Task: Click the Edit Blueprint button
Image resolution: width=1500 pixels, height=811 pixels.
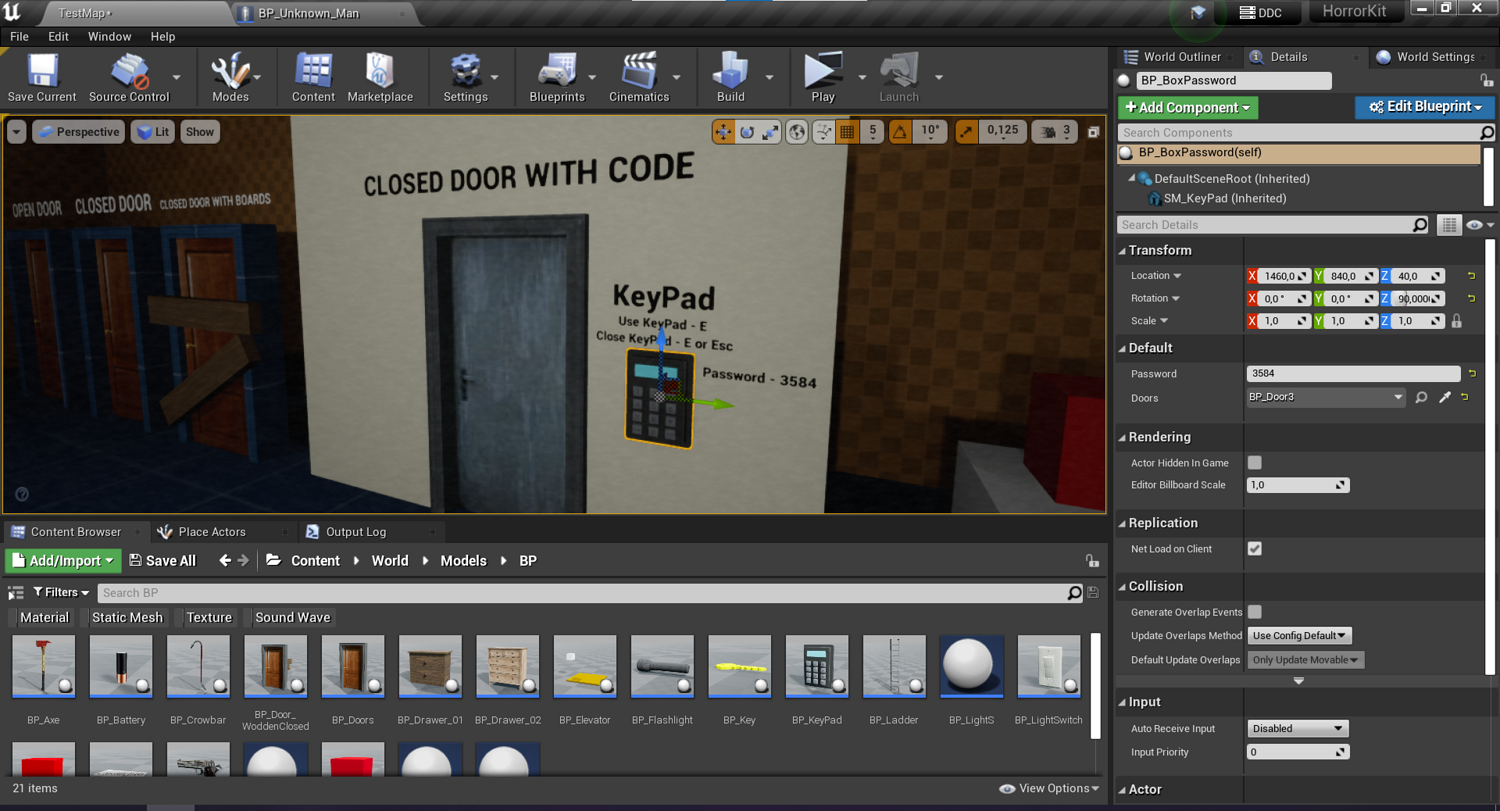Action: [1425, 107]
